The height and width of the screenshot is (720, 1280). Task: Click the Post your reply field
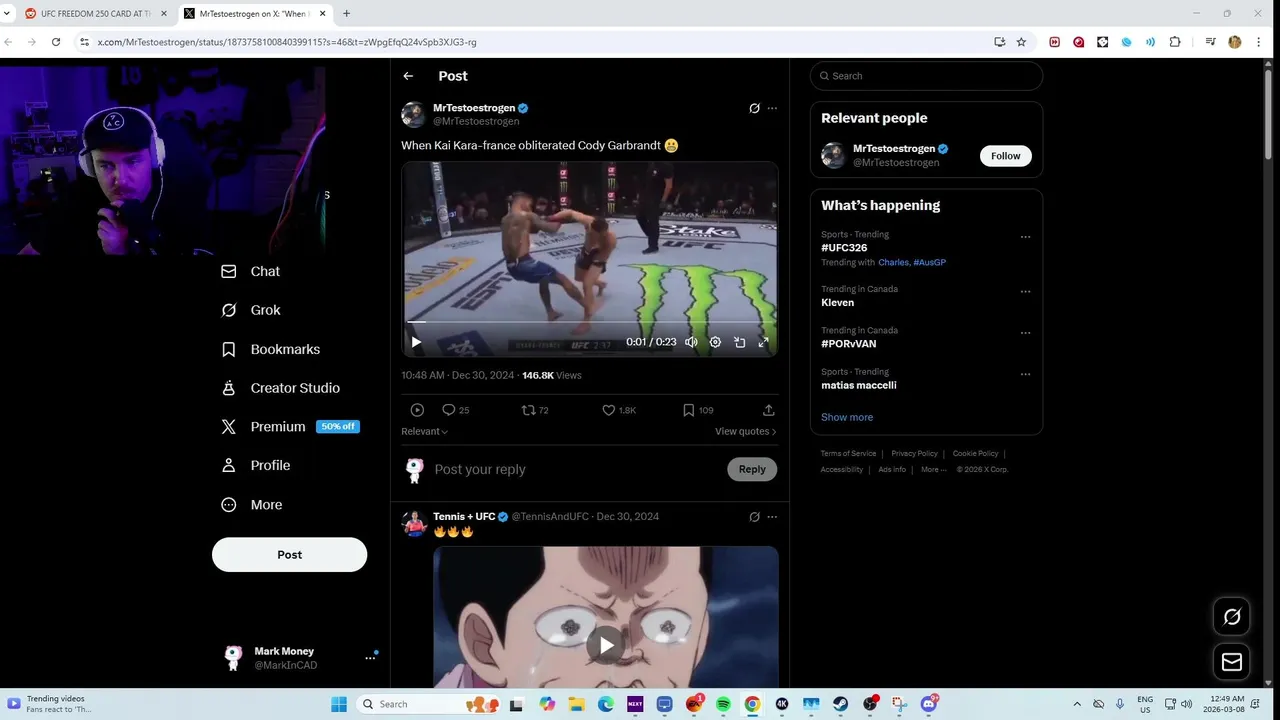(575, 469)
